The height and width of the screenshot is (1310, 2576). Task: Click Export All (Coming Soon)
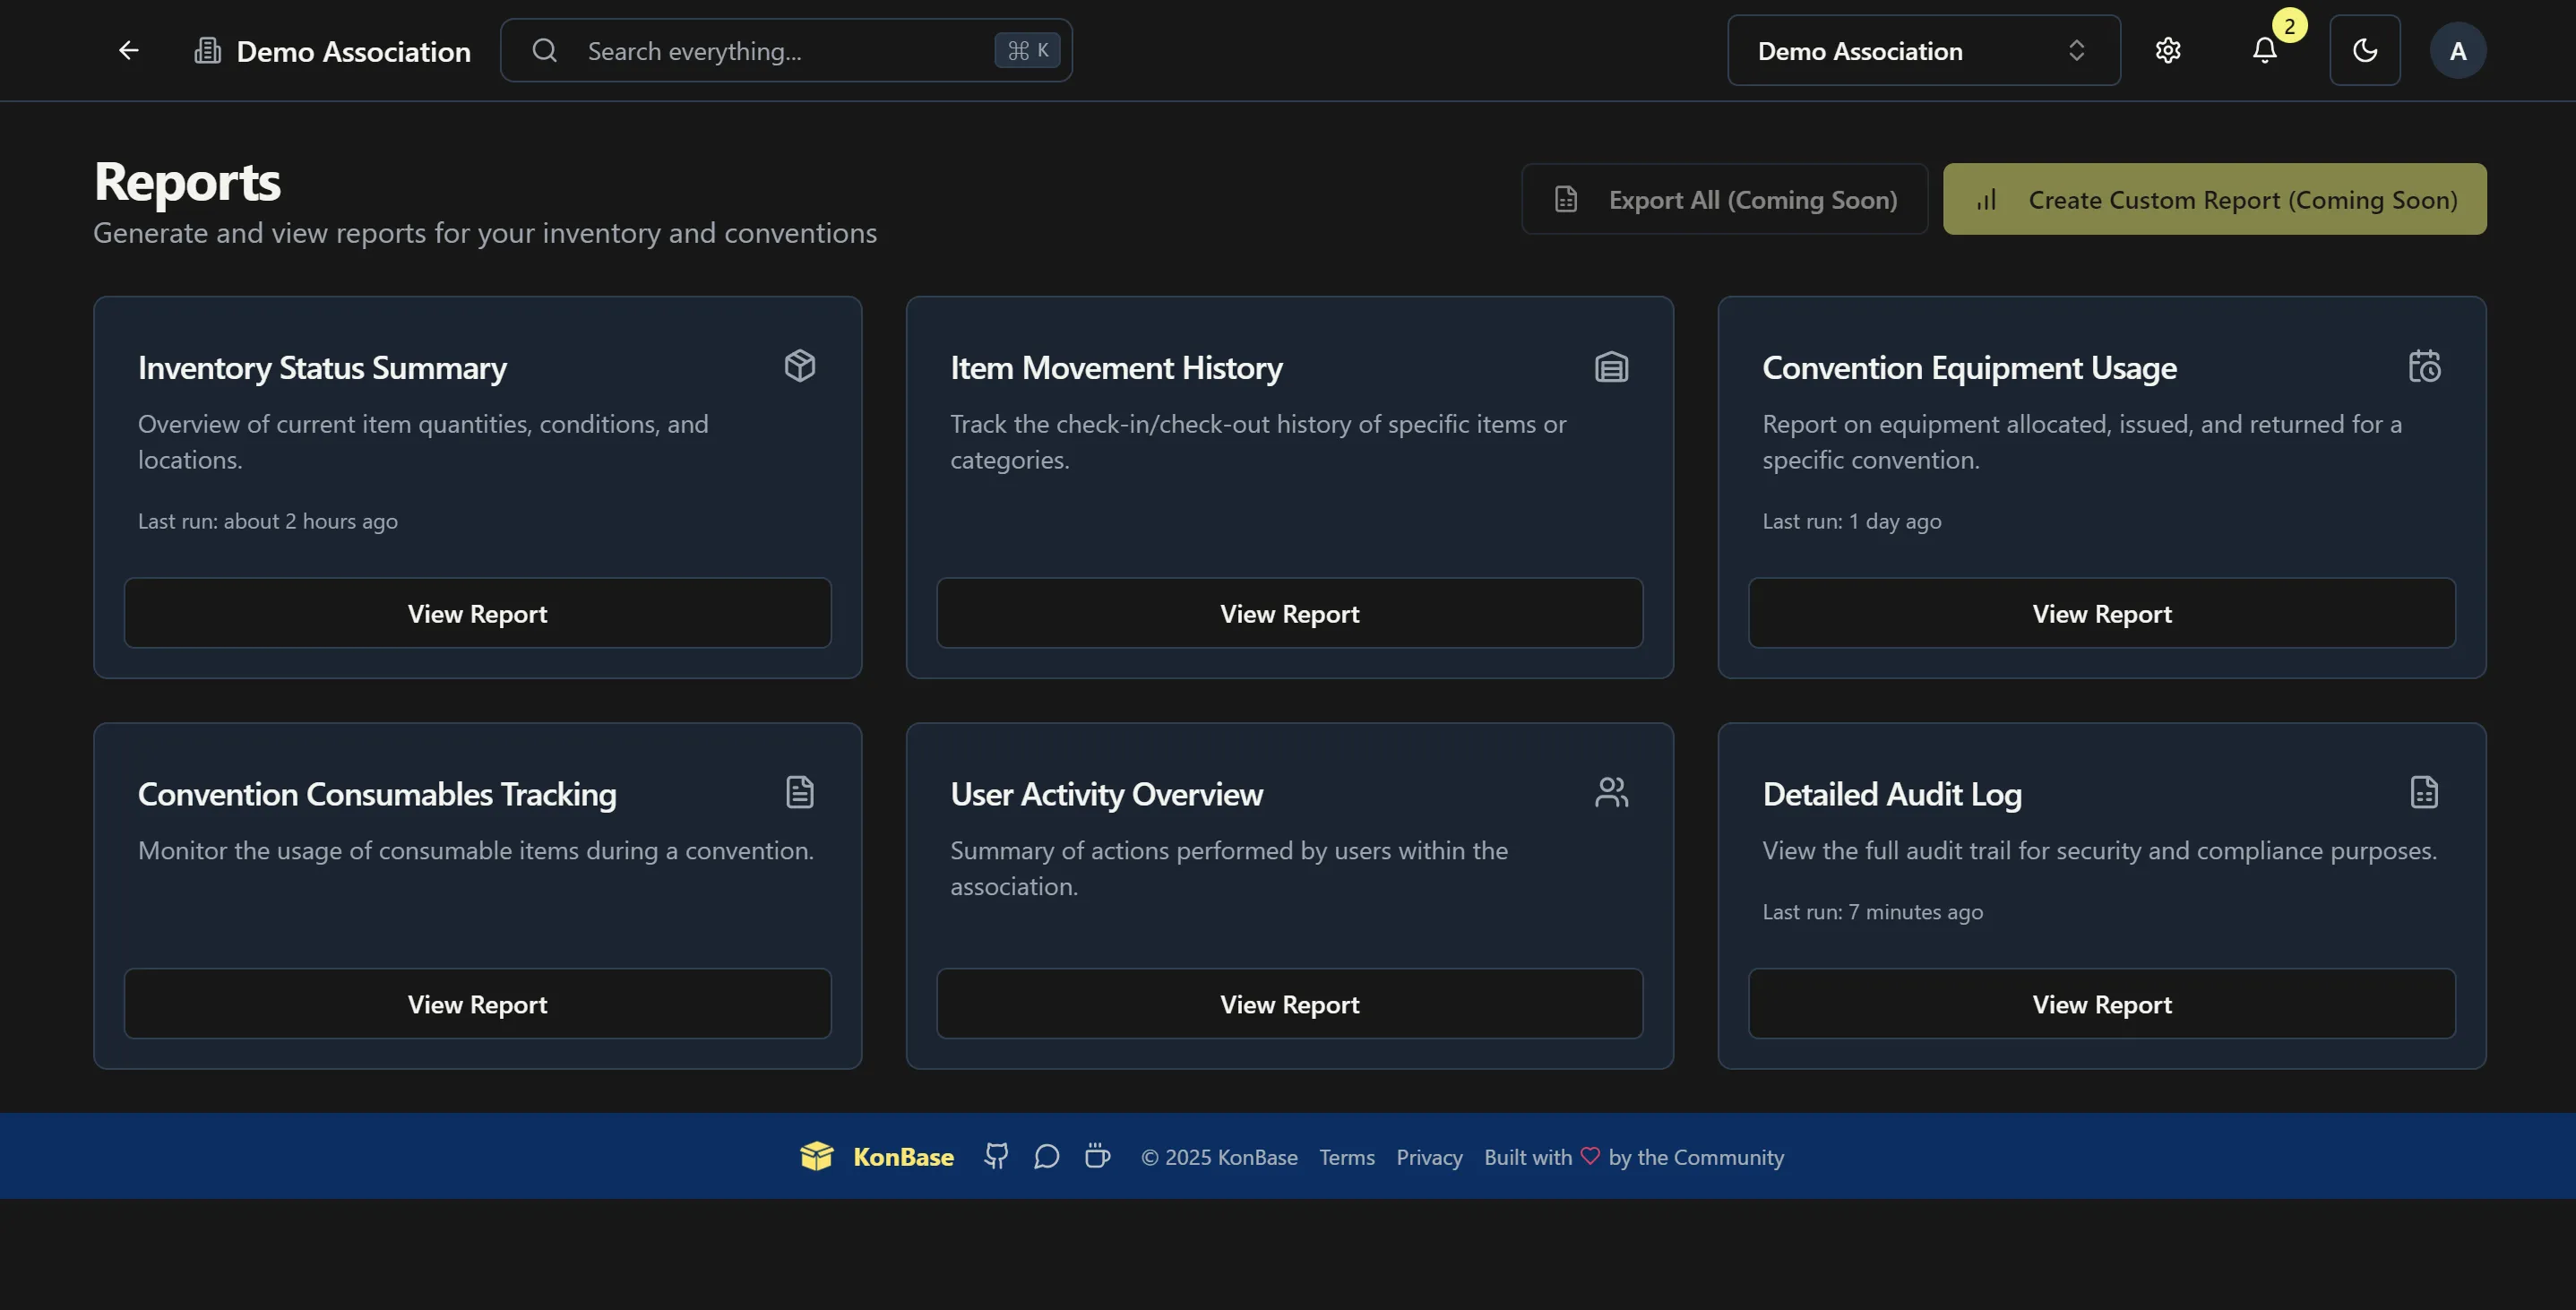(1724, 199)
